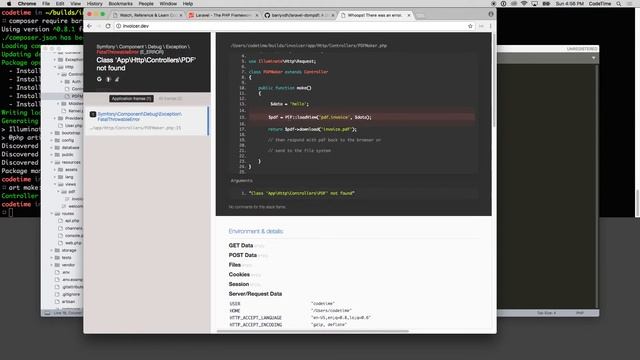
Task: Click the HTTP_ACCEPT_LANGUAGE row
Action: click(300, 318)
